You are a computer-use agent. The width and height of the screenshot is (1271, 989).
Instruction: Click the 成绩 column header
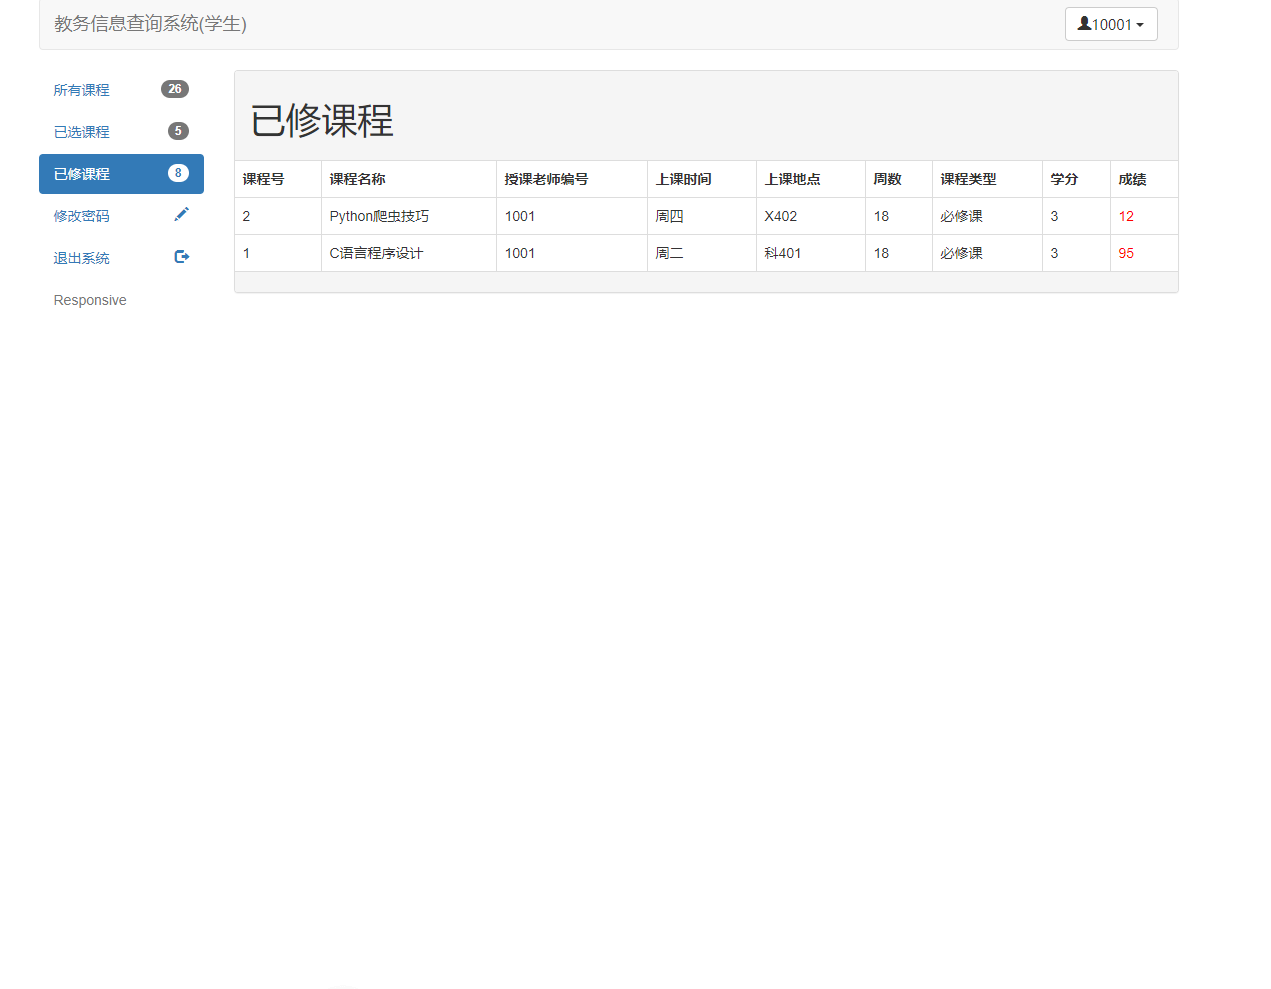point(1131,178)
